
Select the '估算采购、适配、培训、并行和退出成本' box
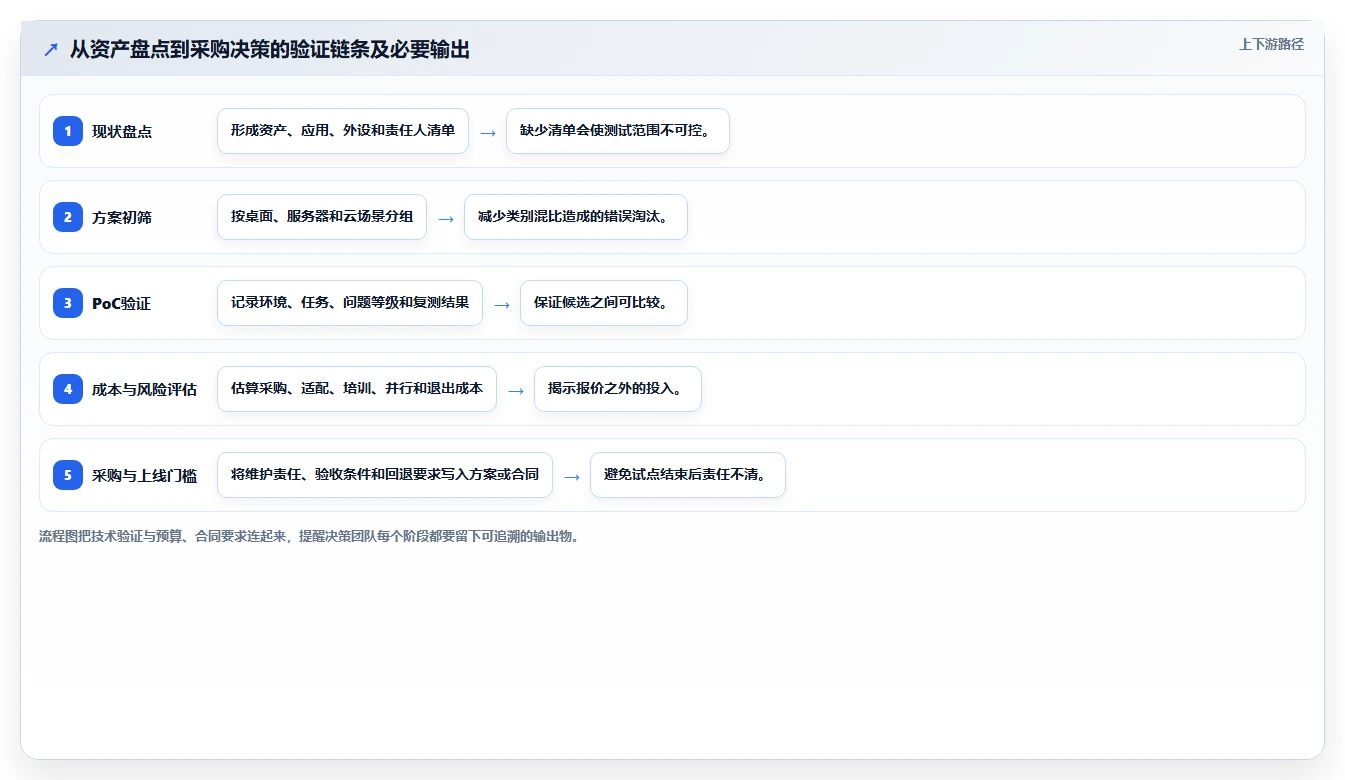(x=357, y=389)
